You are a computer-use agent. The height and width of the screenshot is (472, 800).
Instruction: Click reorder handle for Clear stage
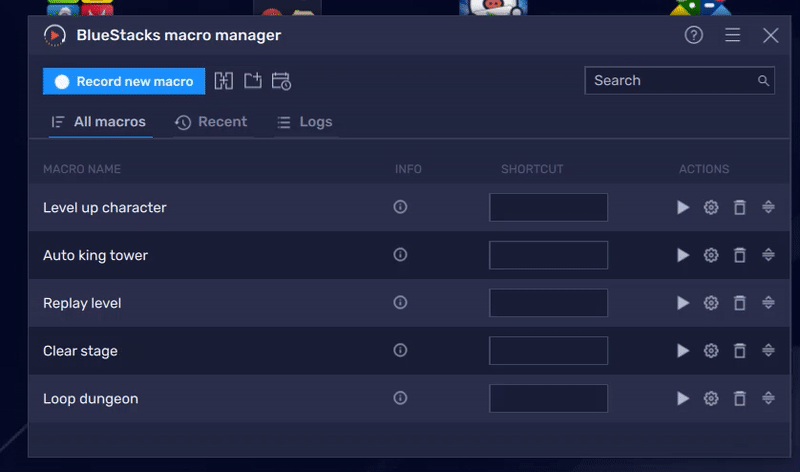[x=768, y=350]
